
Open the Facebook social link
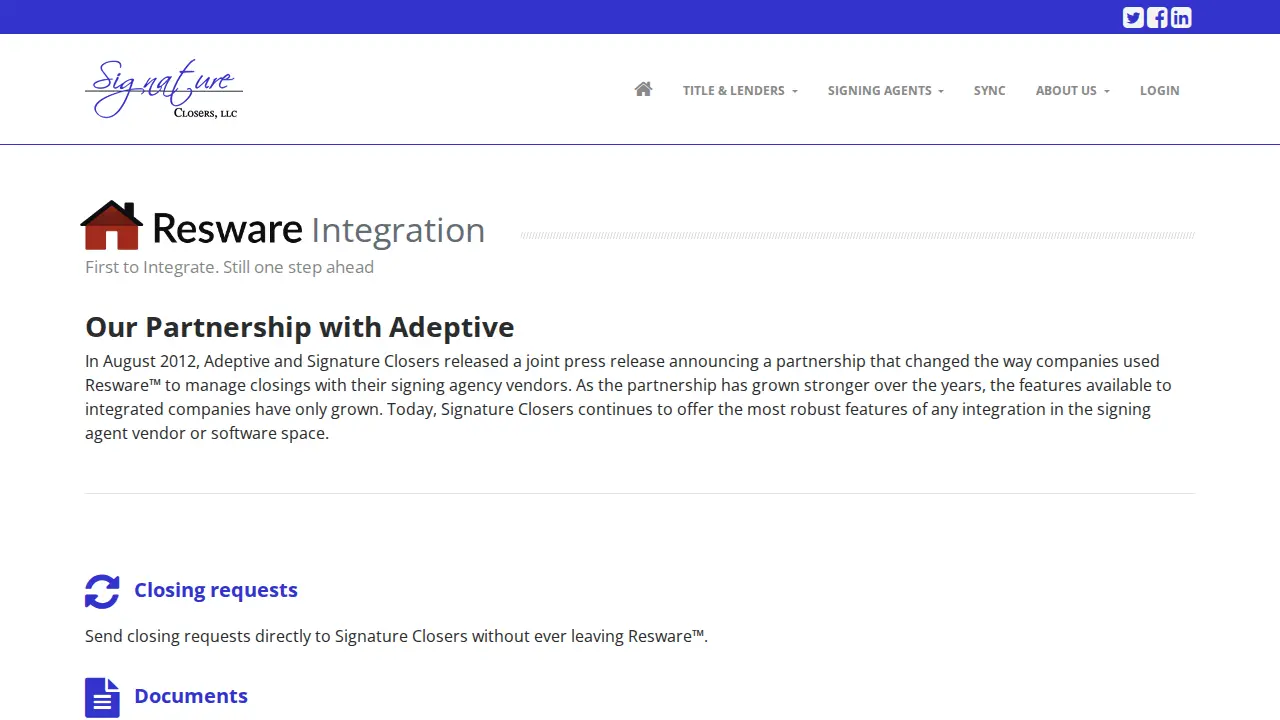[x=1157, y=17]
